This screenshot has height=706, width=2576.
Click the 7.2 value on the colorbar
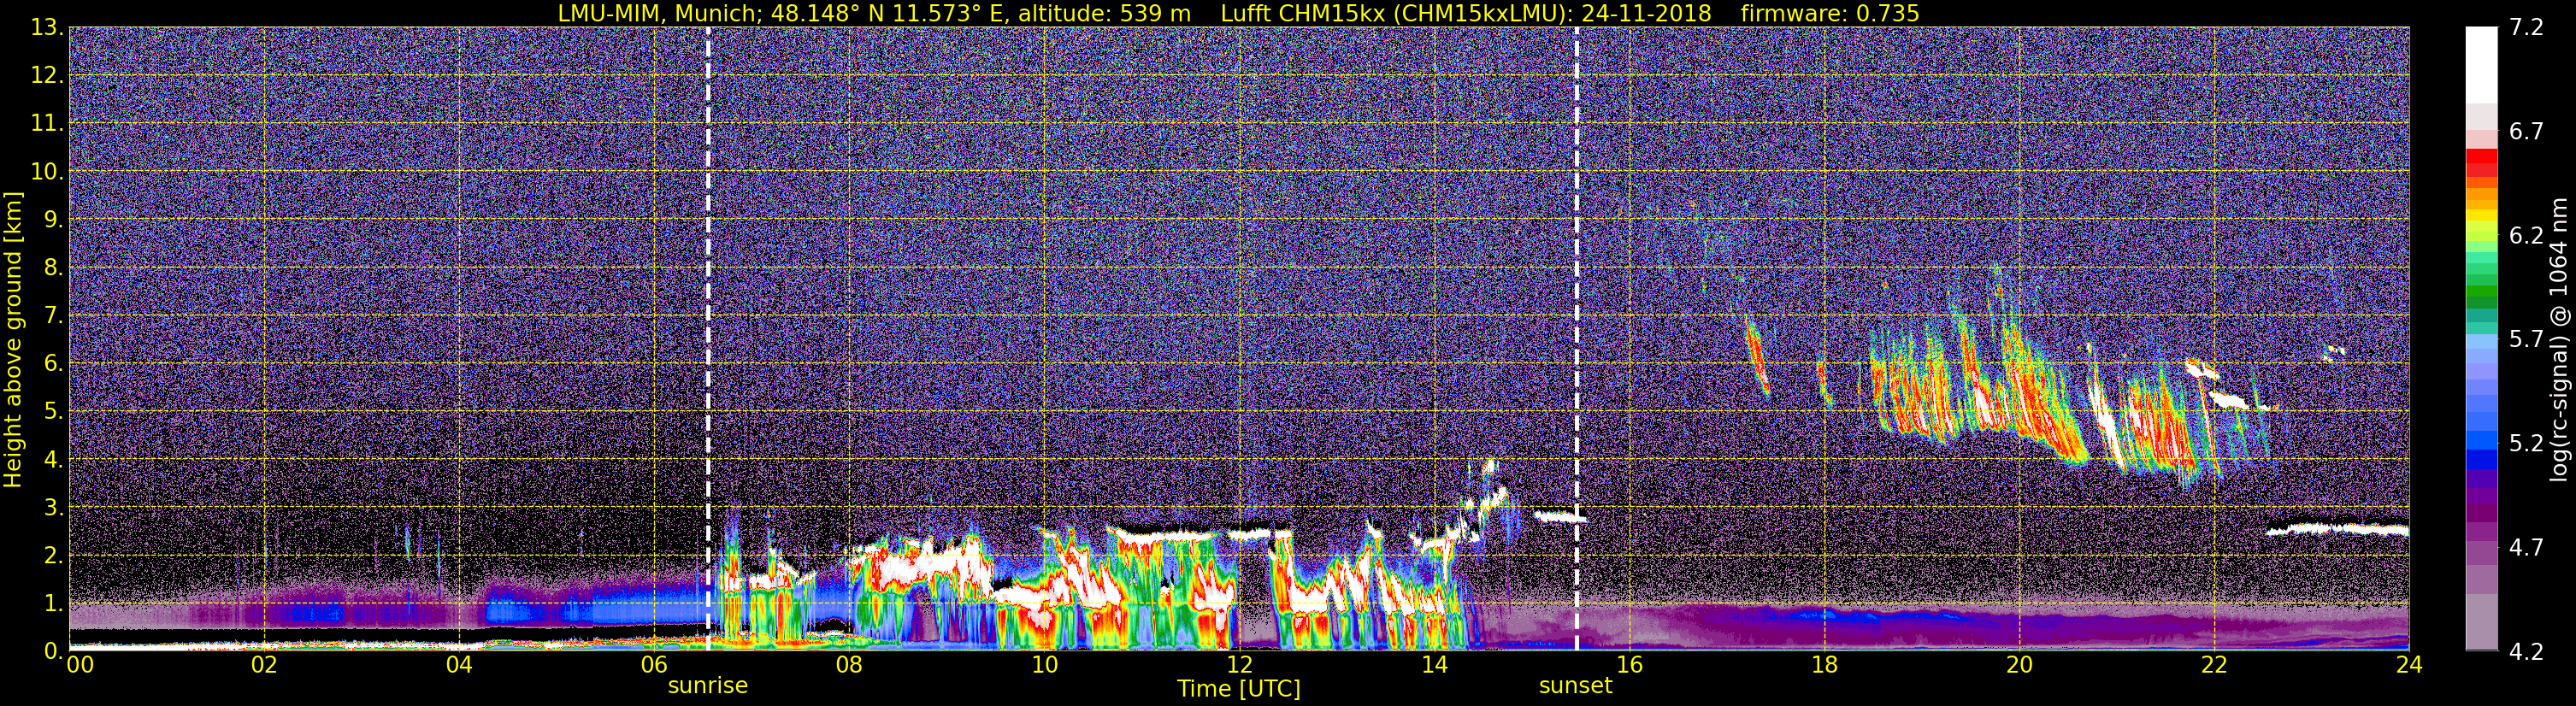click(2526, 28)
